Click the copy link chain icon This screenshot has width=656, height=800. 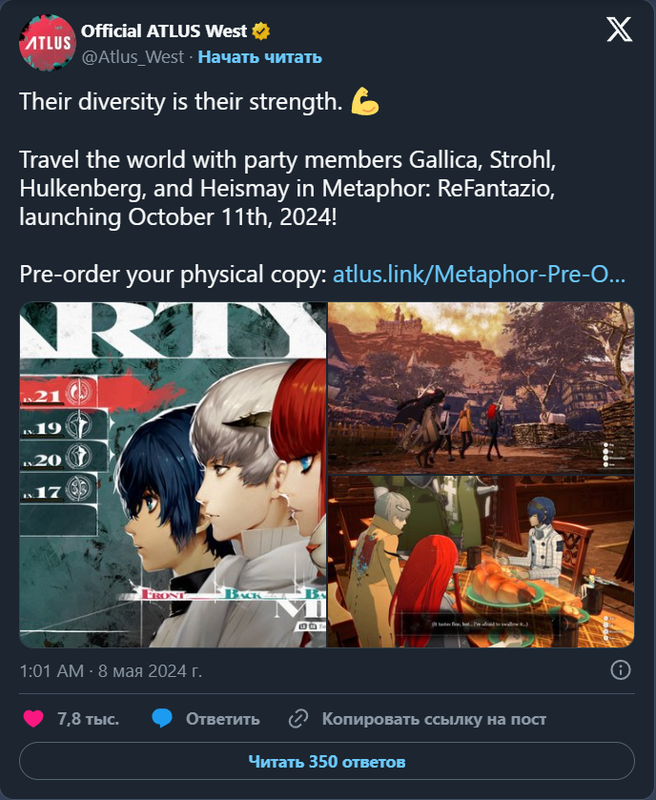pyautogui.click(x=298, y=719)
